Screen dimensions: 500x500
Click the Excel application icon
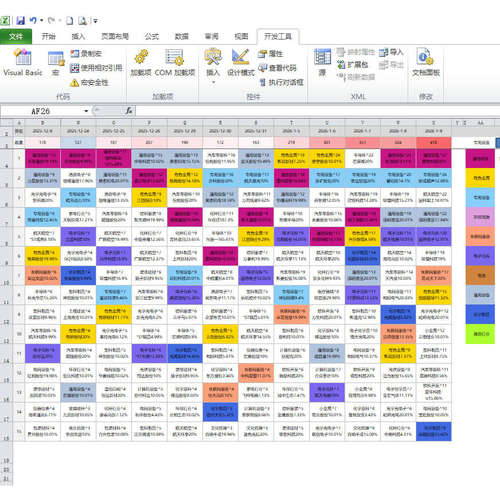point(5,21)
